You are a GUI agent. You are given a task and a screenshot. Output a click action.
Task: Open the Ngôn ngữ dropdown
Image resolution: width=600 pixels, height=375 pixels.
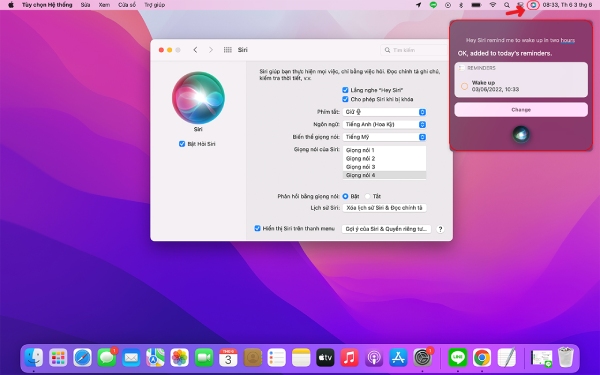(x=384, y=124)
